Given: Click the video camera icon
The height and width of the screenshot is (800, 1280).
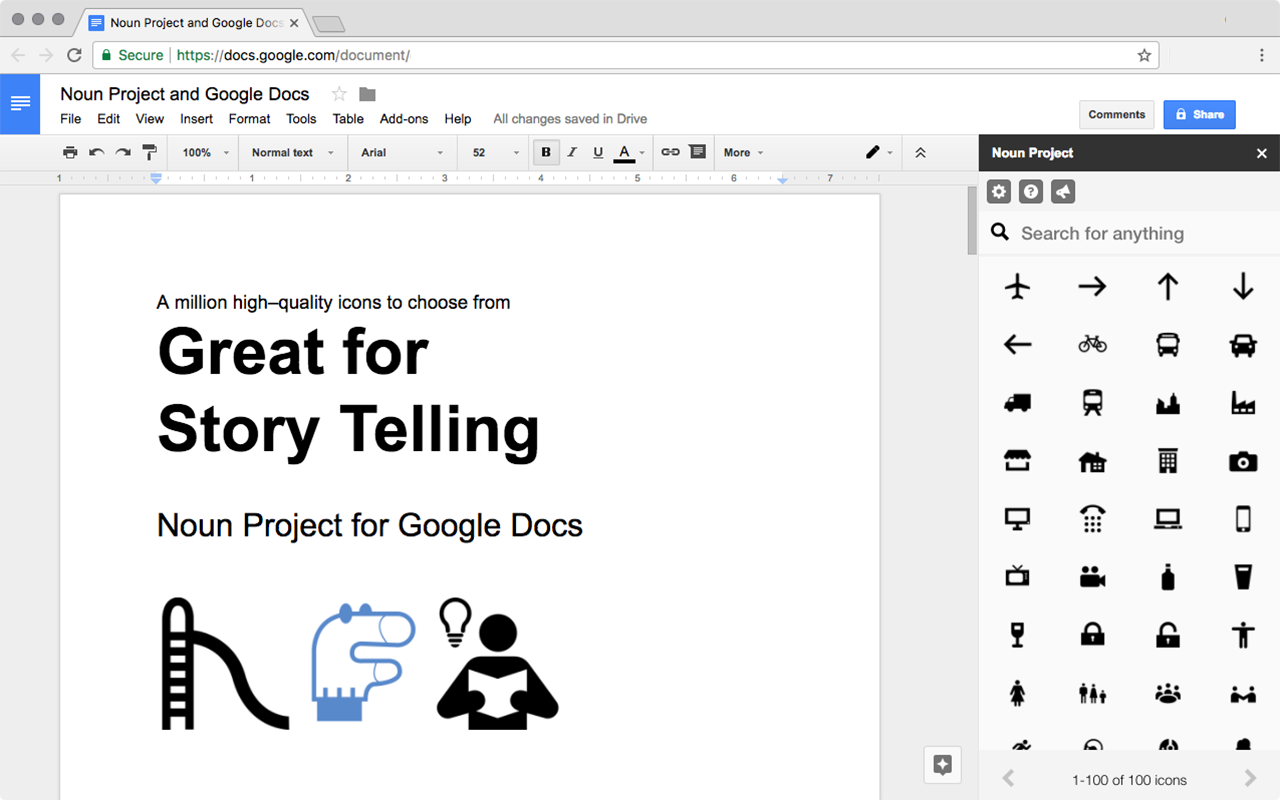Looking at the screenshot, I should (x=1092, y=577).
